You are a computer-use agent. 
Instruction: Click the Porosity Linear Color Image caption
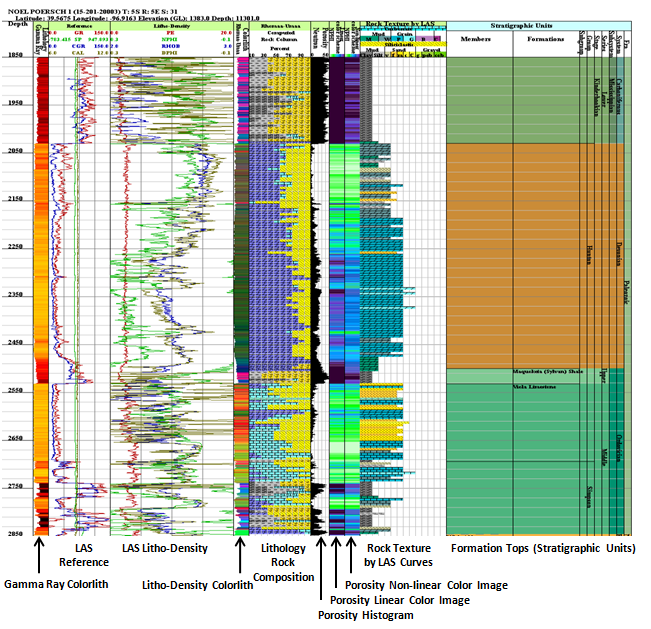400,600
